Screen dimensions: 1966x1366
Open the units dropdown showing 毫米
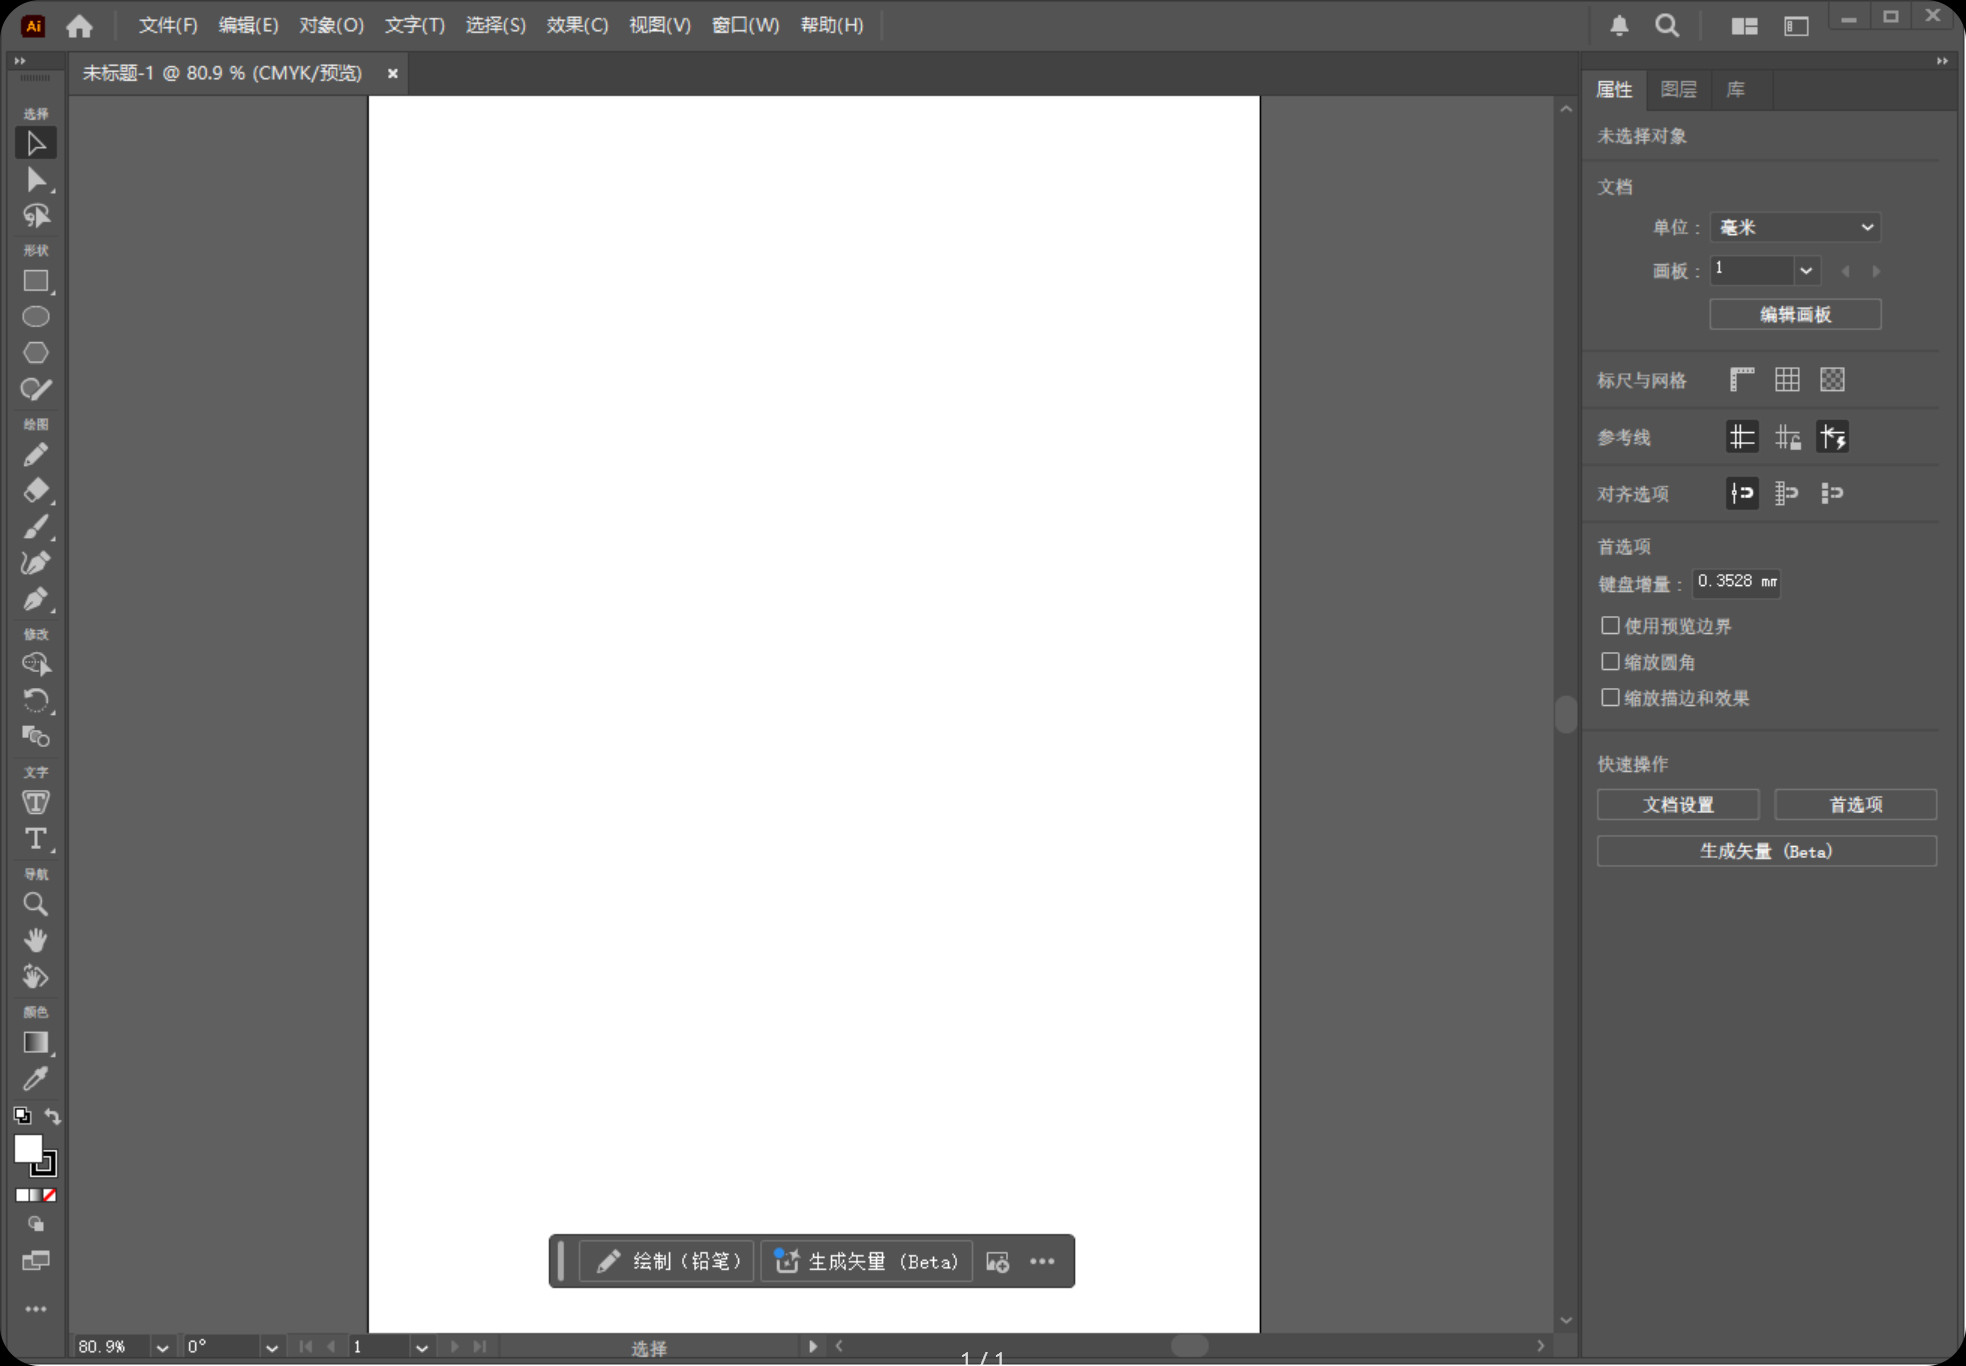[x=1795, y=227]
